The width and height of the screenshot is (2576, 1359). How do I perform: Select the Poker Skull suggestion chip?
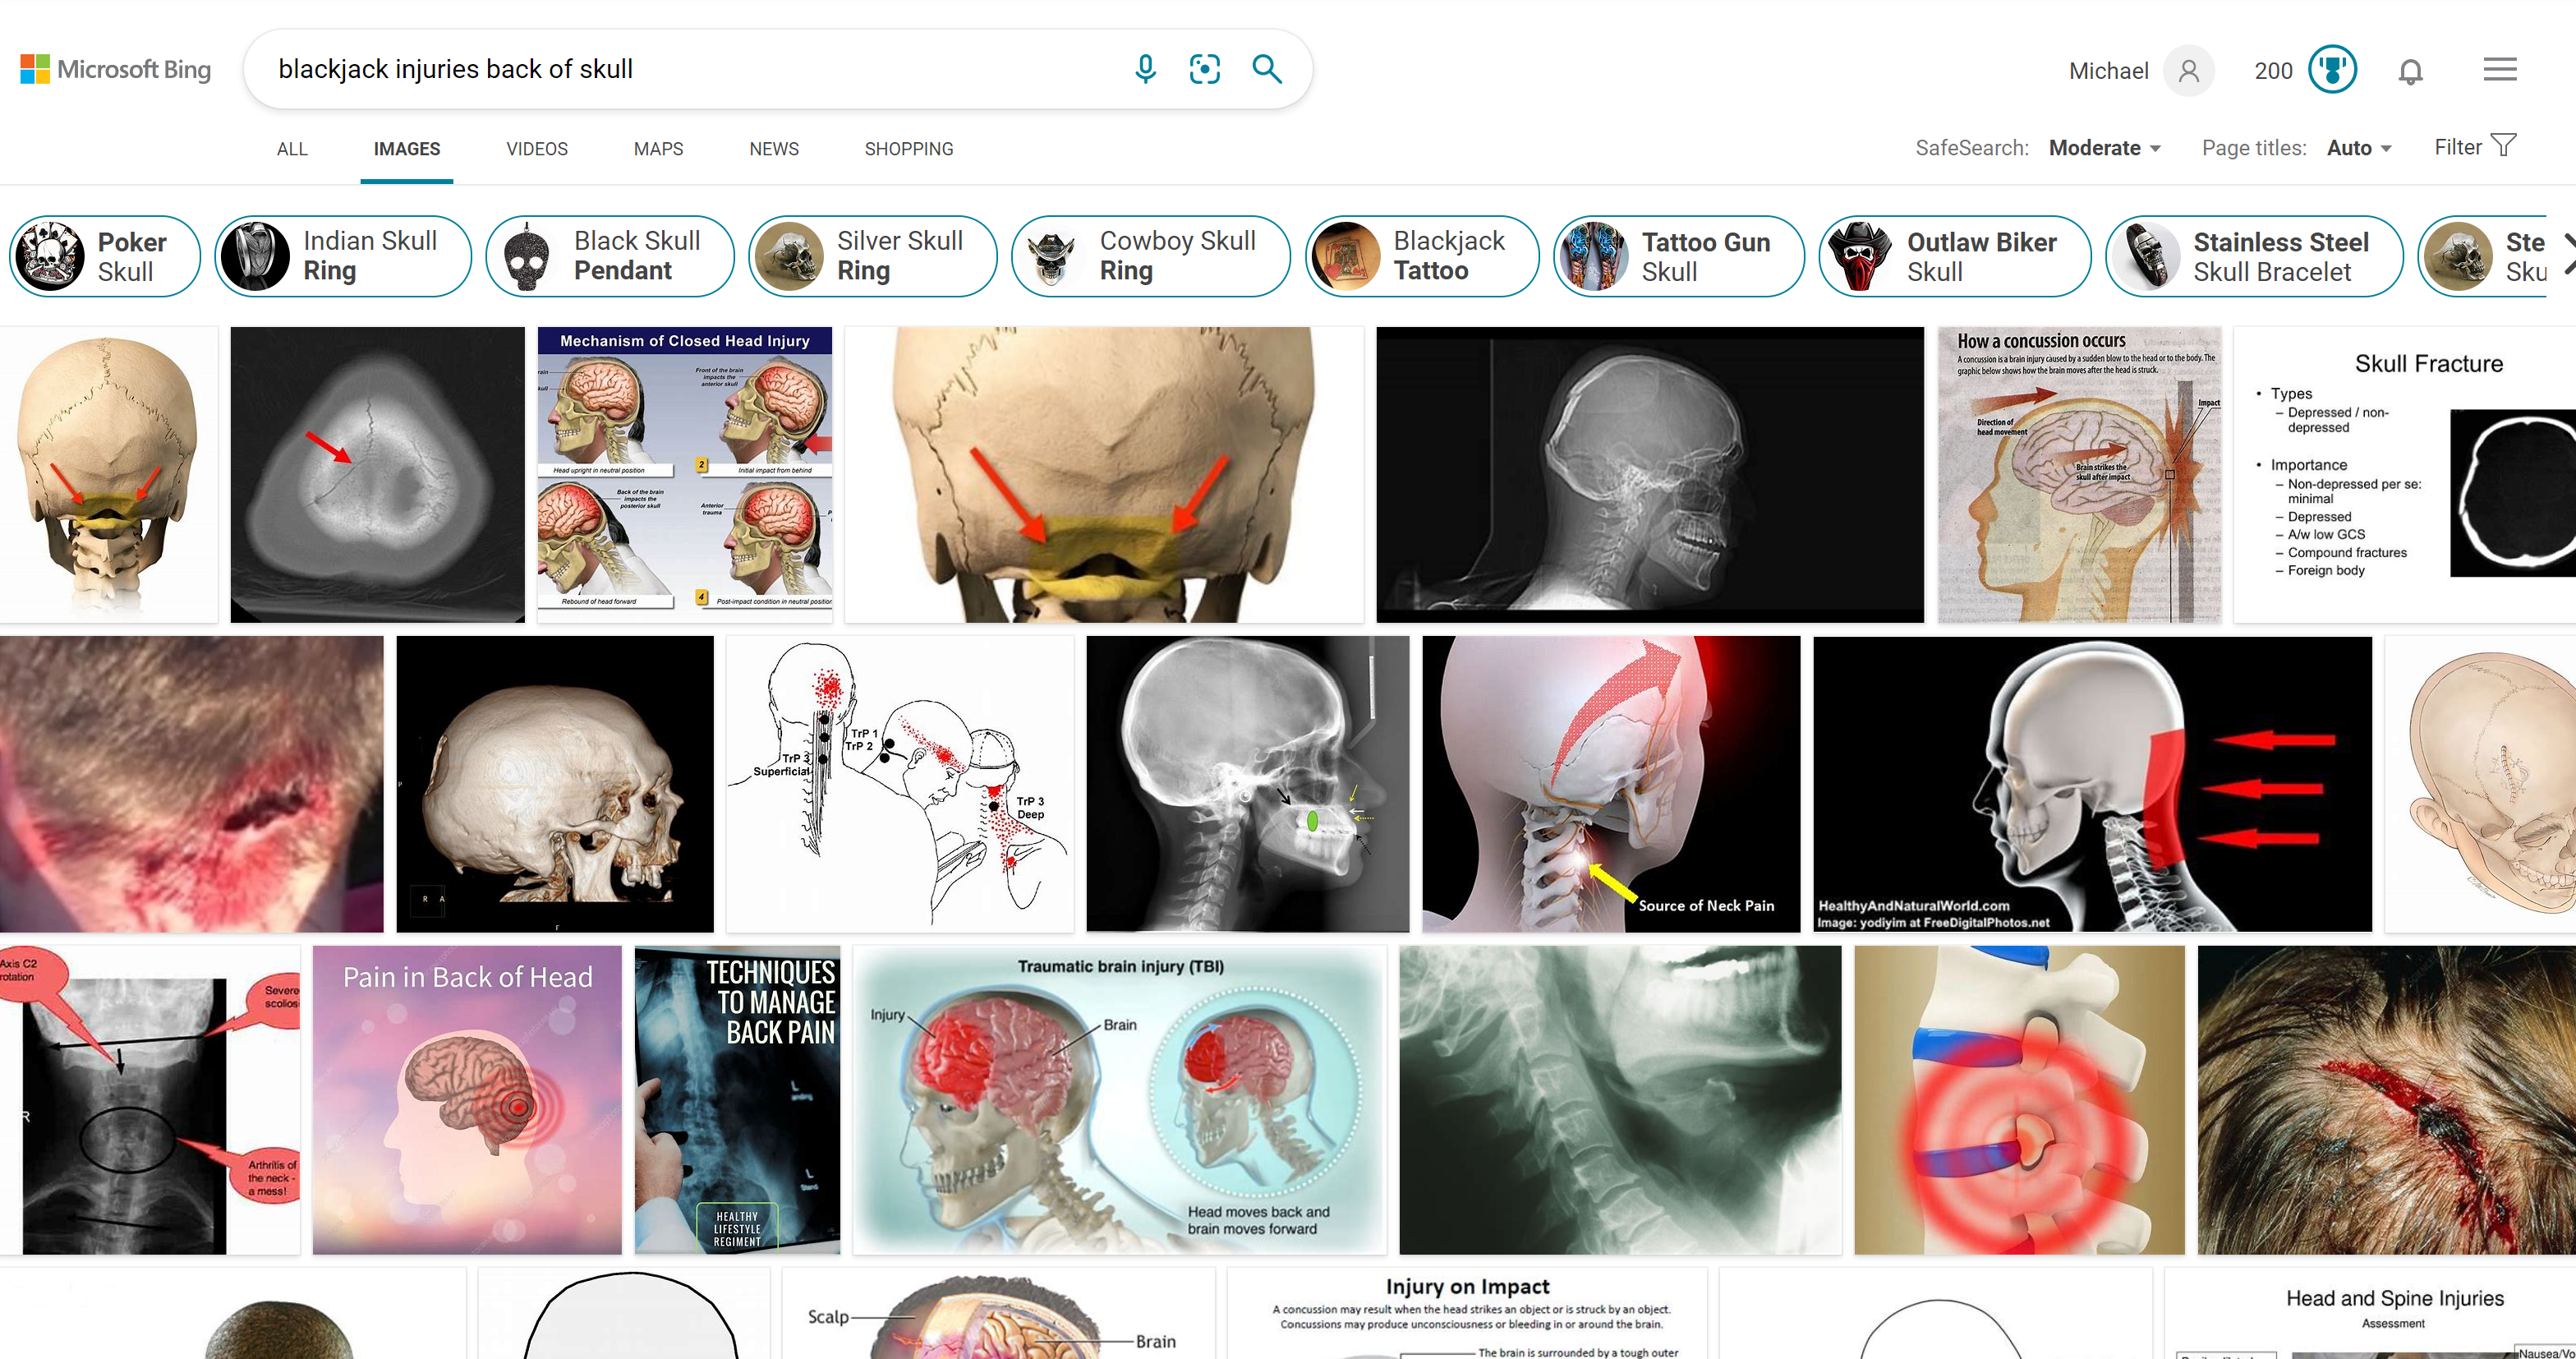point(104,256)
